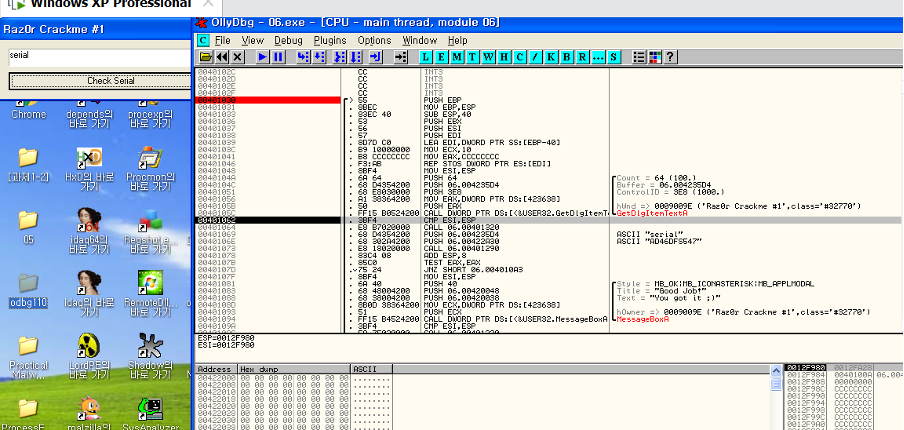Select the depends shortcut on desktop
This screenshot has width=904, height=430.
(89, 113)
